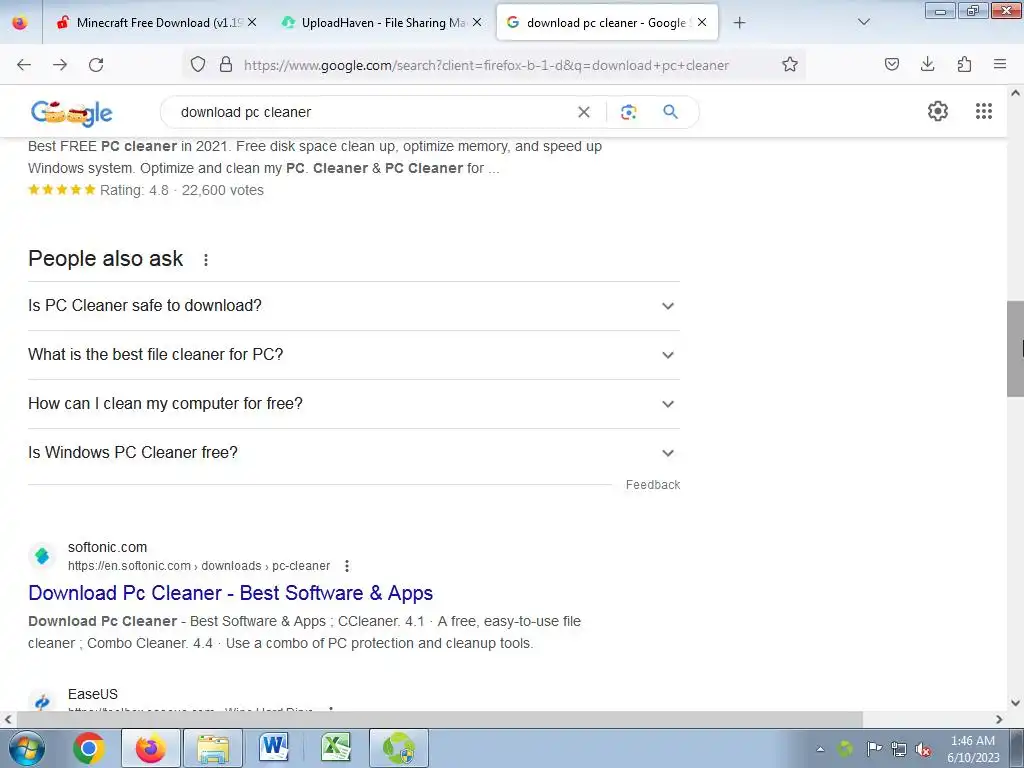Open a new tab with the plus button
Image resolution: width=1024 pixels, height=768 pixels.
(739, 23)
